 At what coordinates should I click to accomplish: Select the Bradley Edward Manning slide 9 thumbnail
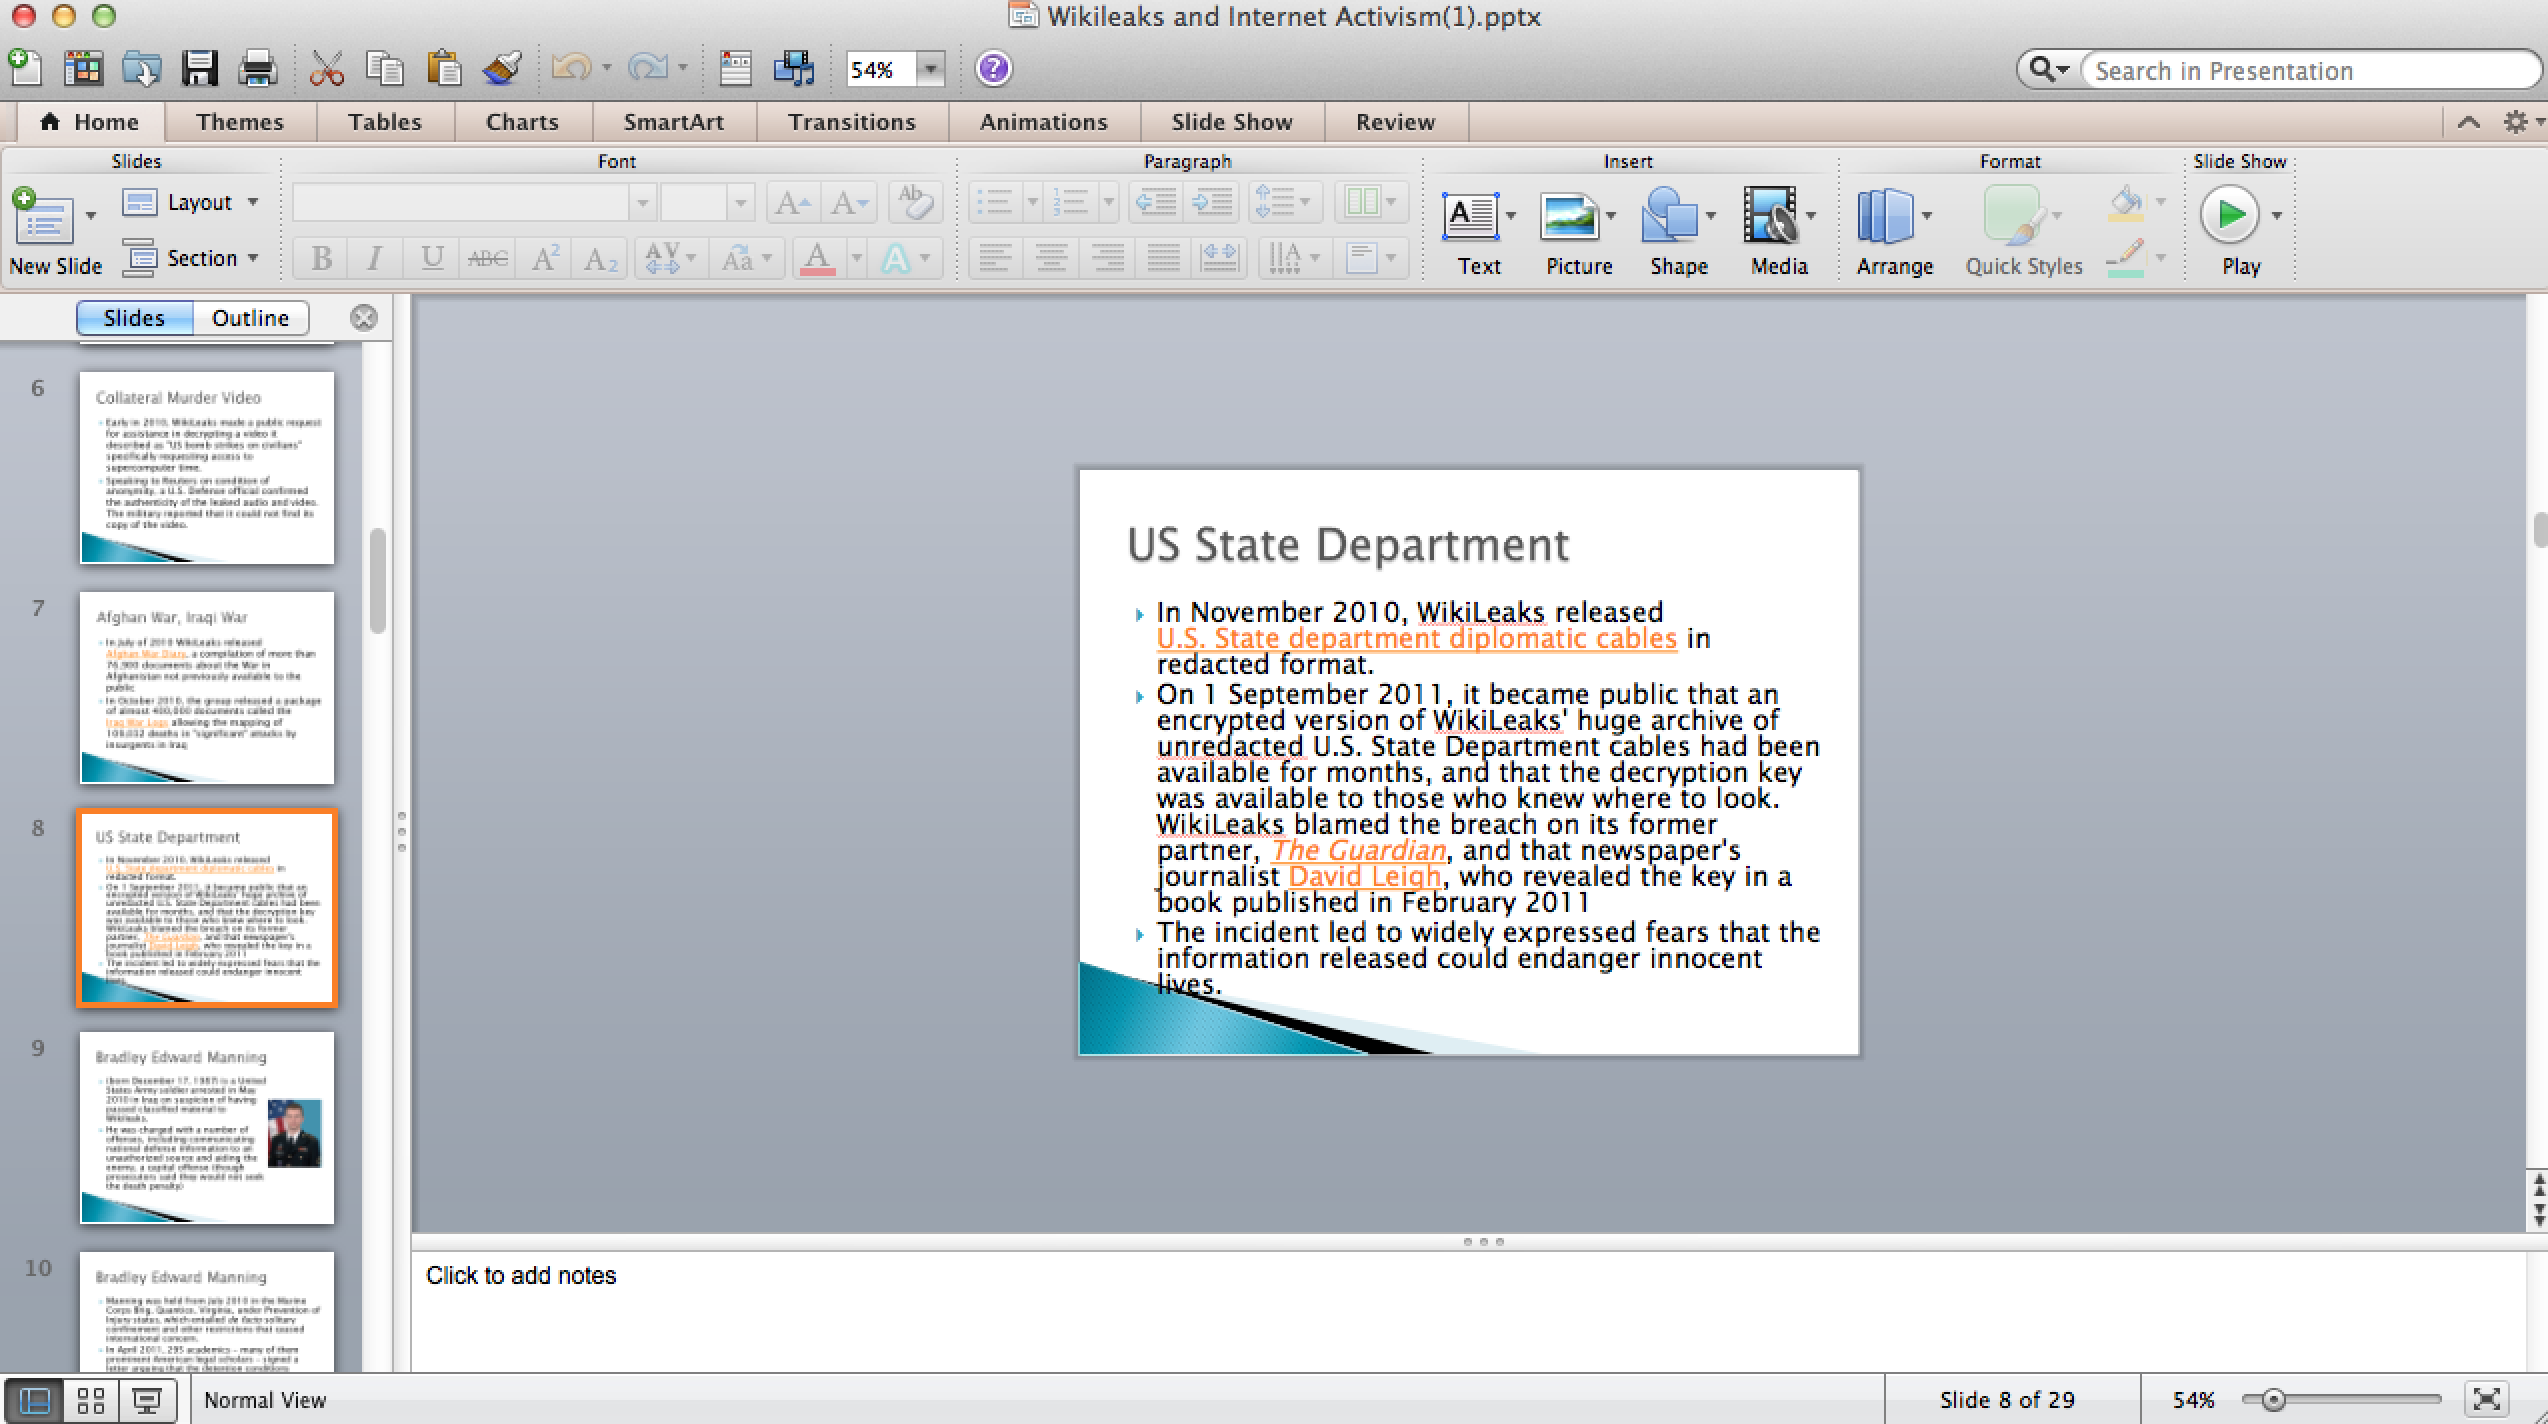tap(207, 1127)
